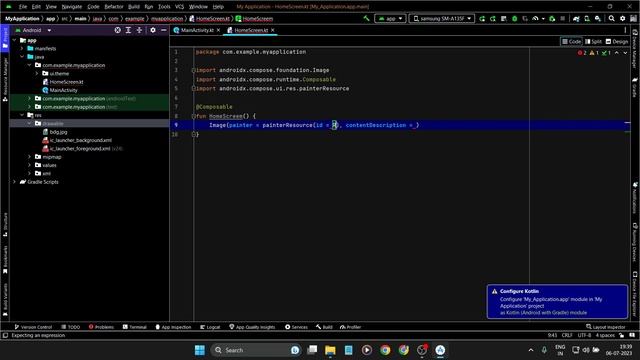
Task: Open the App Inspection tool window
Action: click(x=173, y=327)
